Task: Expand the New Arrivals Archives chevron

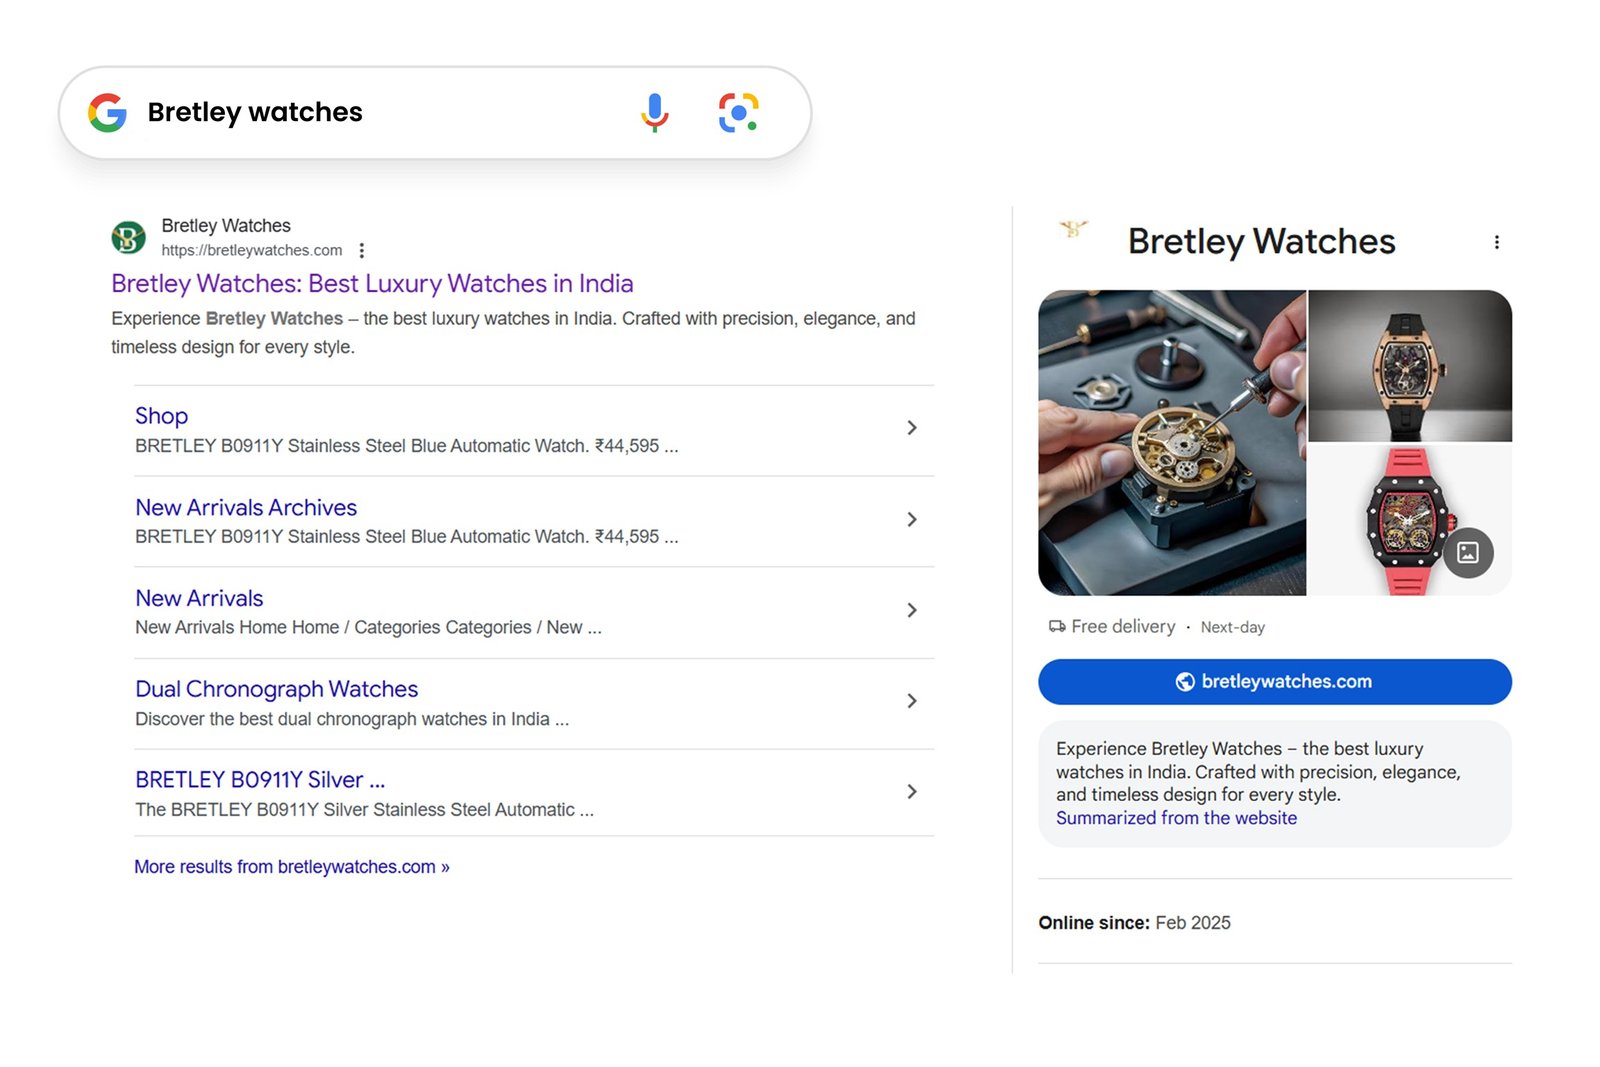Action: tap(911, 519)
